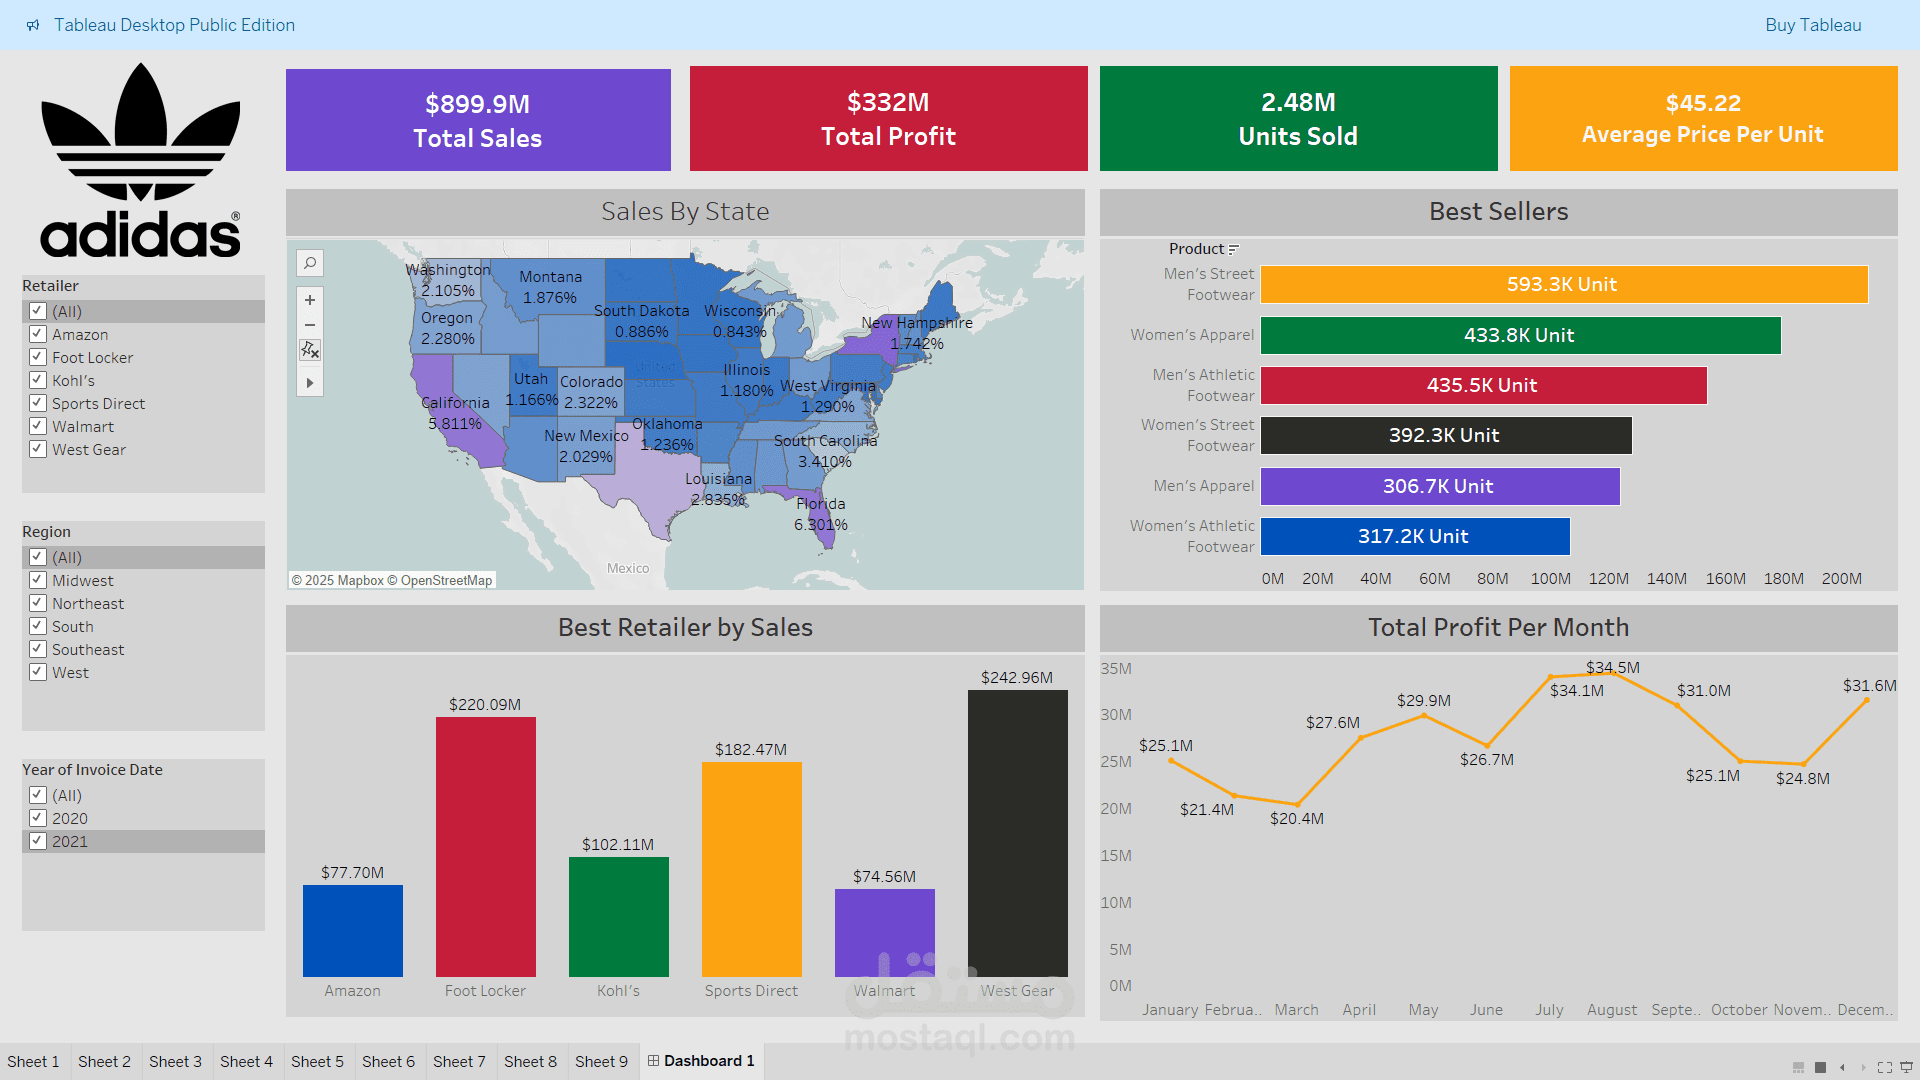1920x1080 pixels.
Task: Toggle the South region checkbox
Action: pyautogui.click(x=37, y=626)
